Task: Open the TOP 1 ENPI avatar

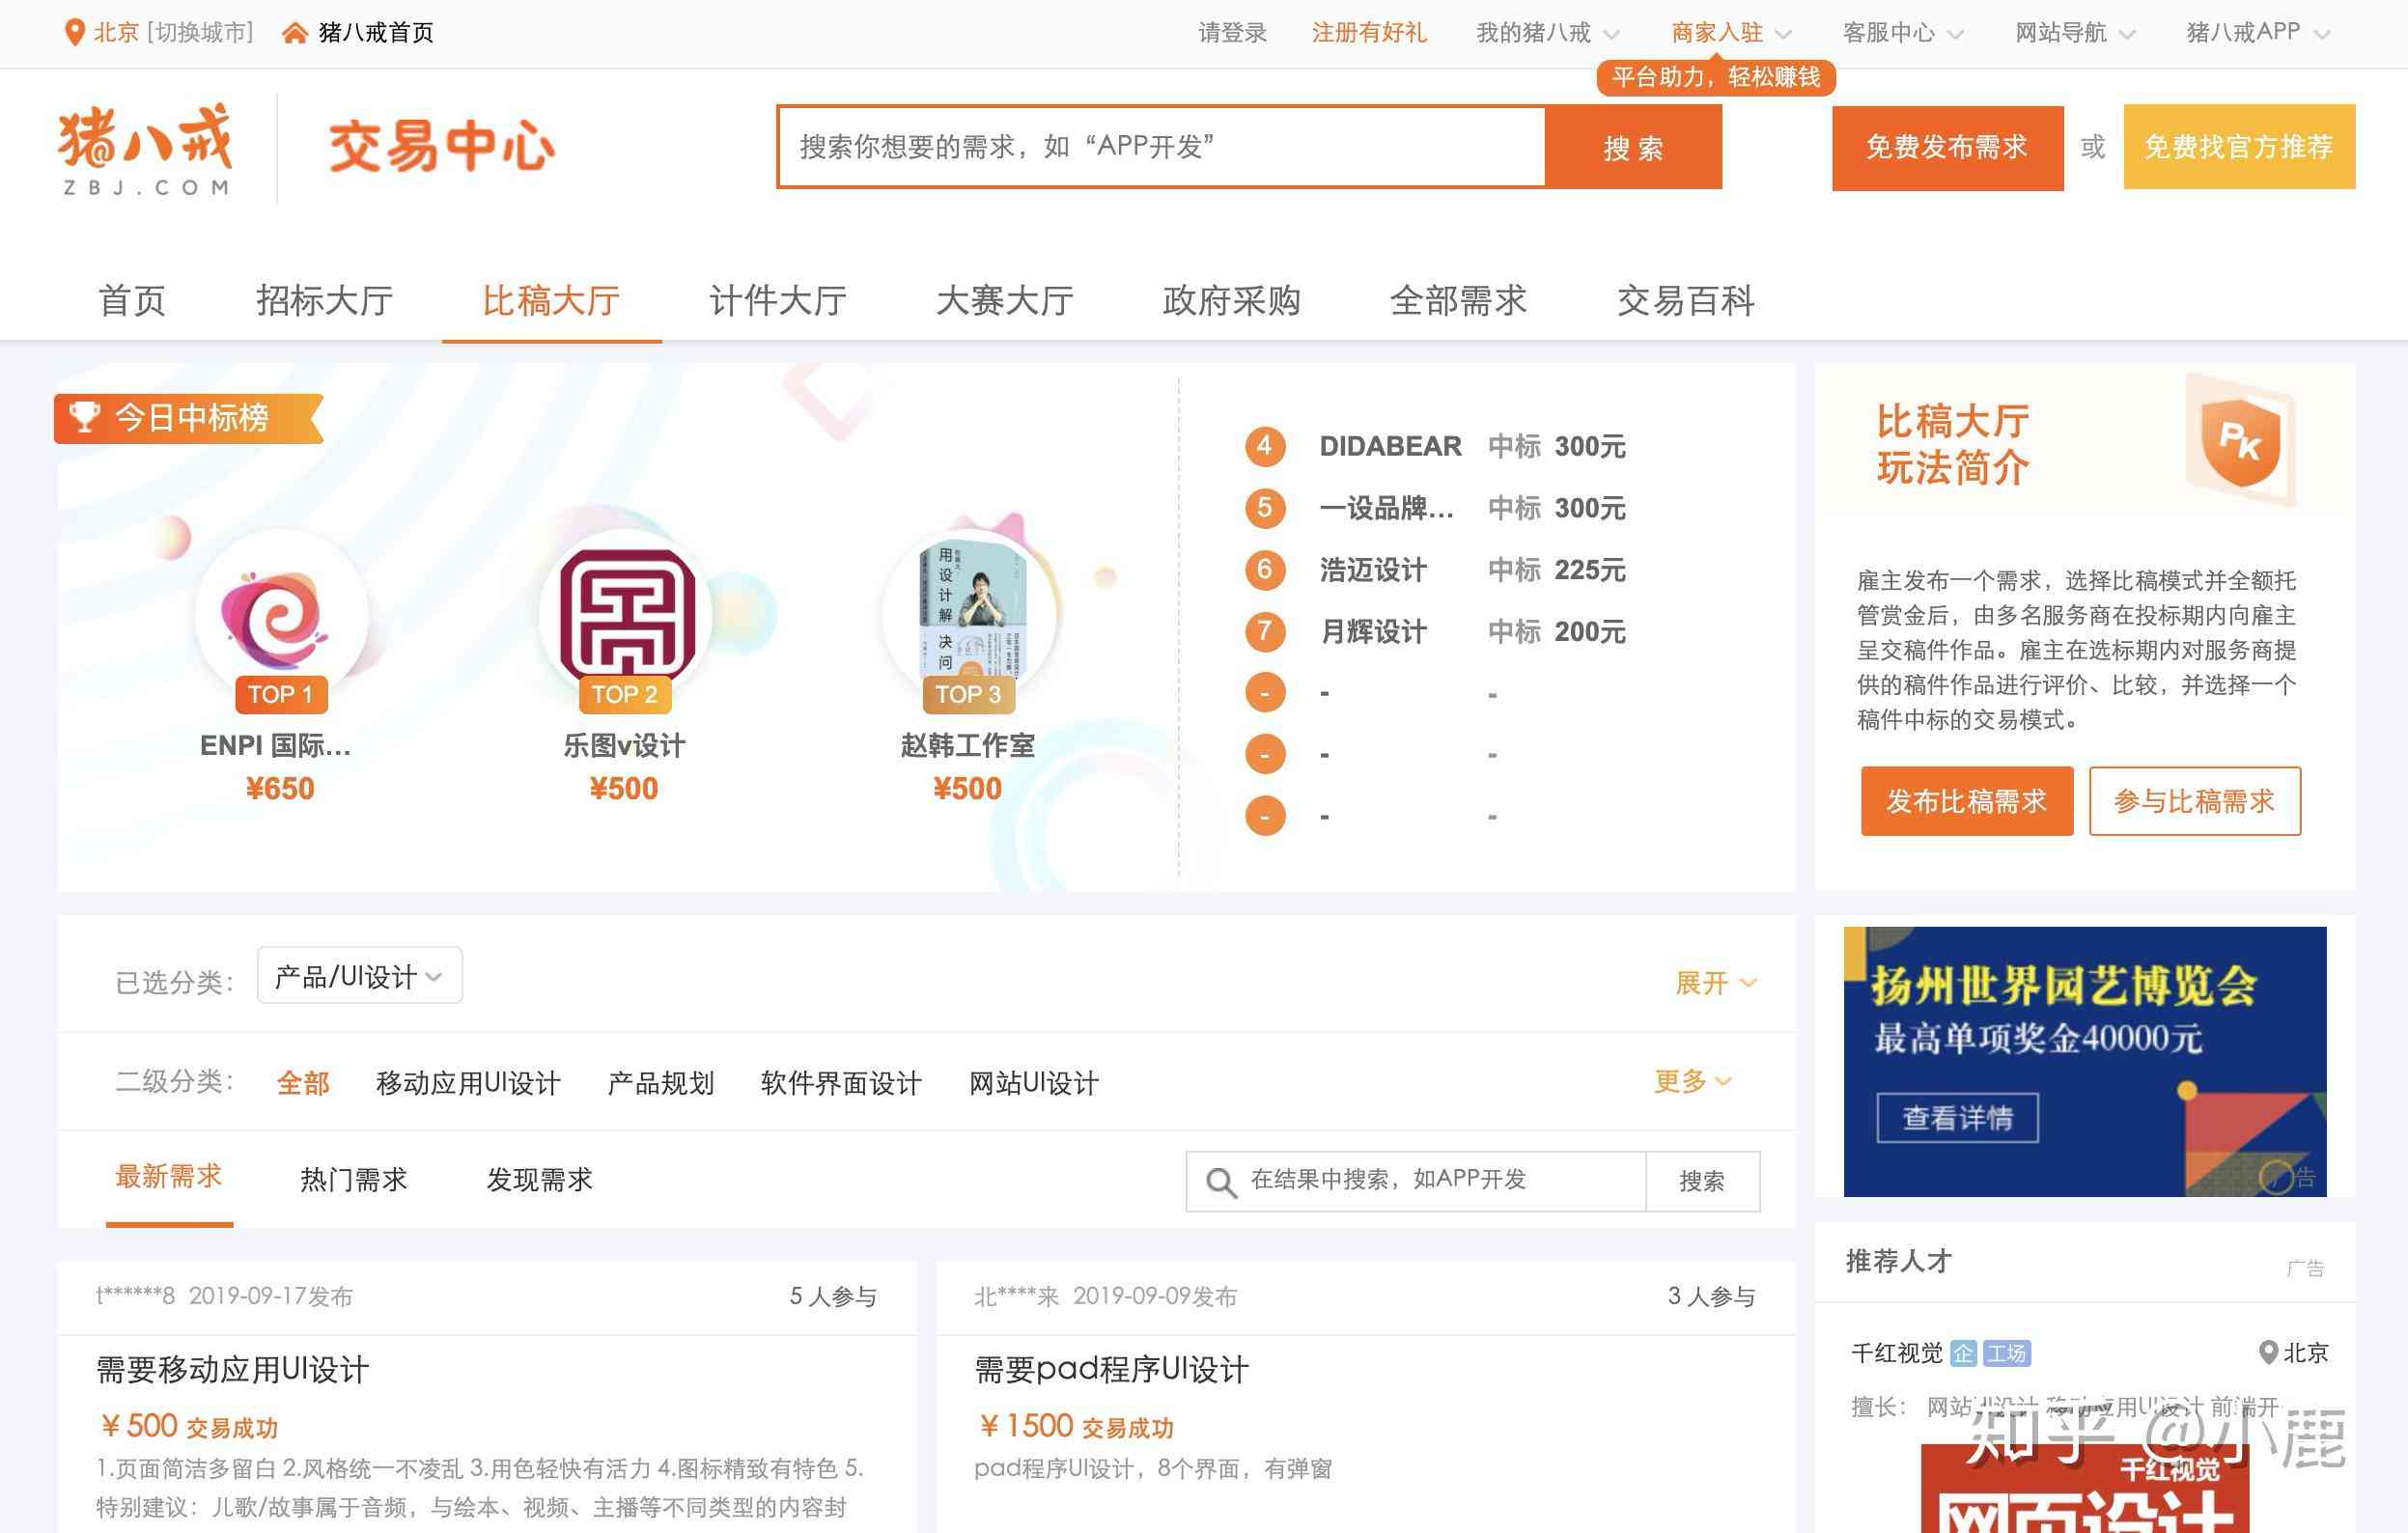Action: click(280, 616)
